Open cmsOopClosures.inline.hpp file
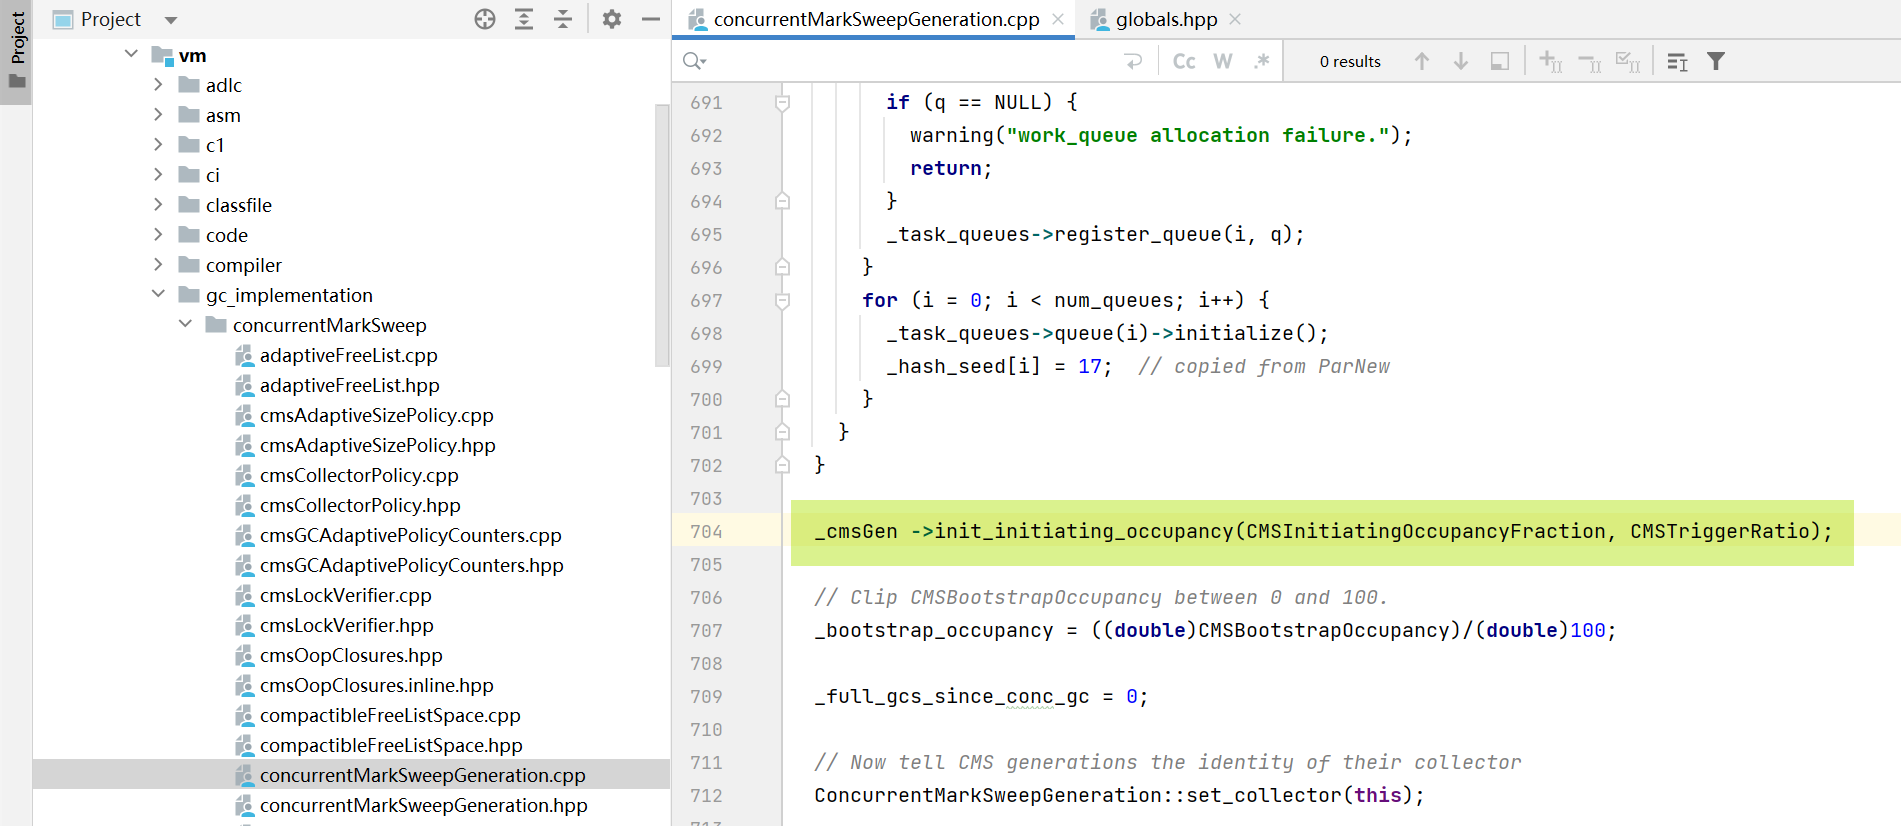The height and width of the screenshot is (826, 1901). [x=376, y=685]
